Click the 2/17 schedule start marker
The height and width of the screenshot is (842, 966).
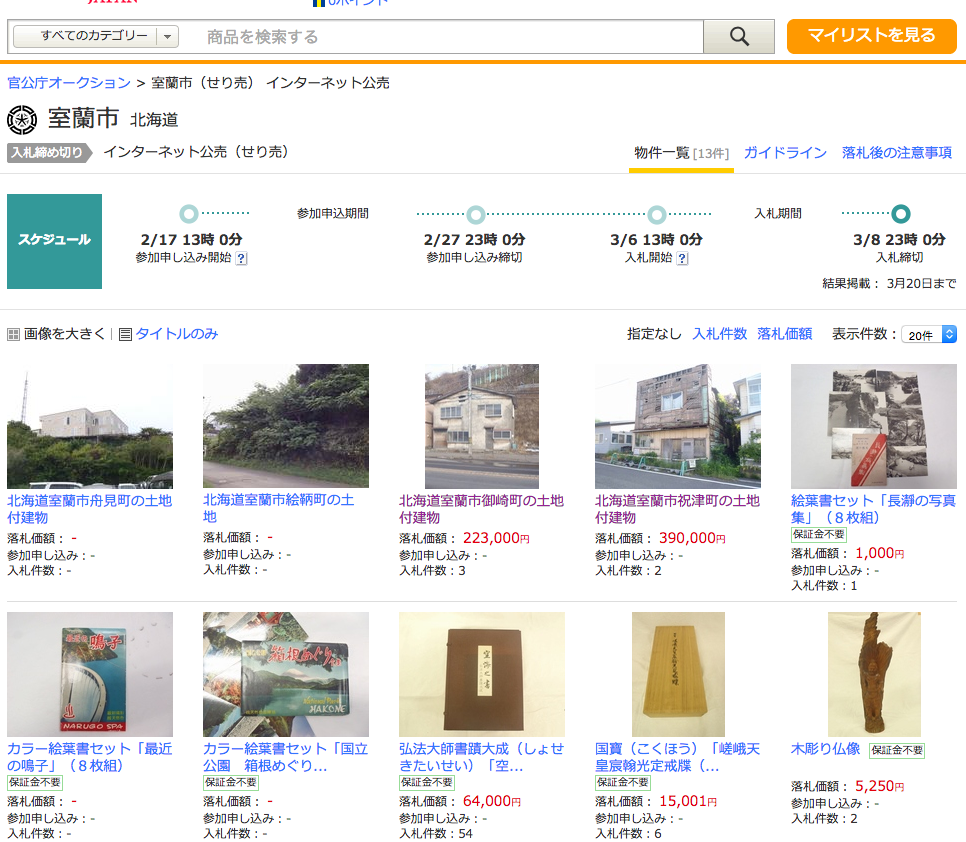tap(189, 214)
